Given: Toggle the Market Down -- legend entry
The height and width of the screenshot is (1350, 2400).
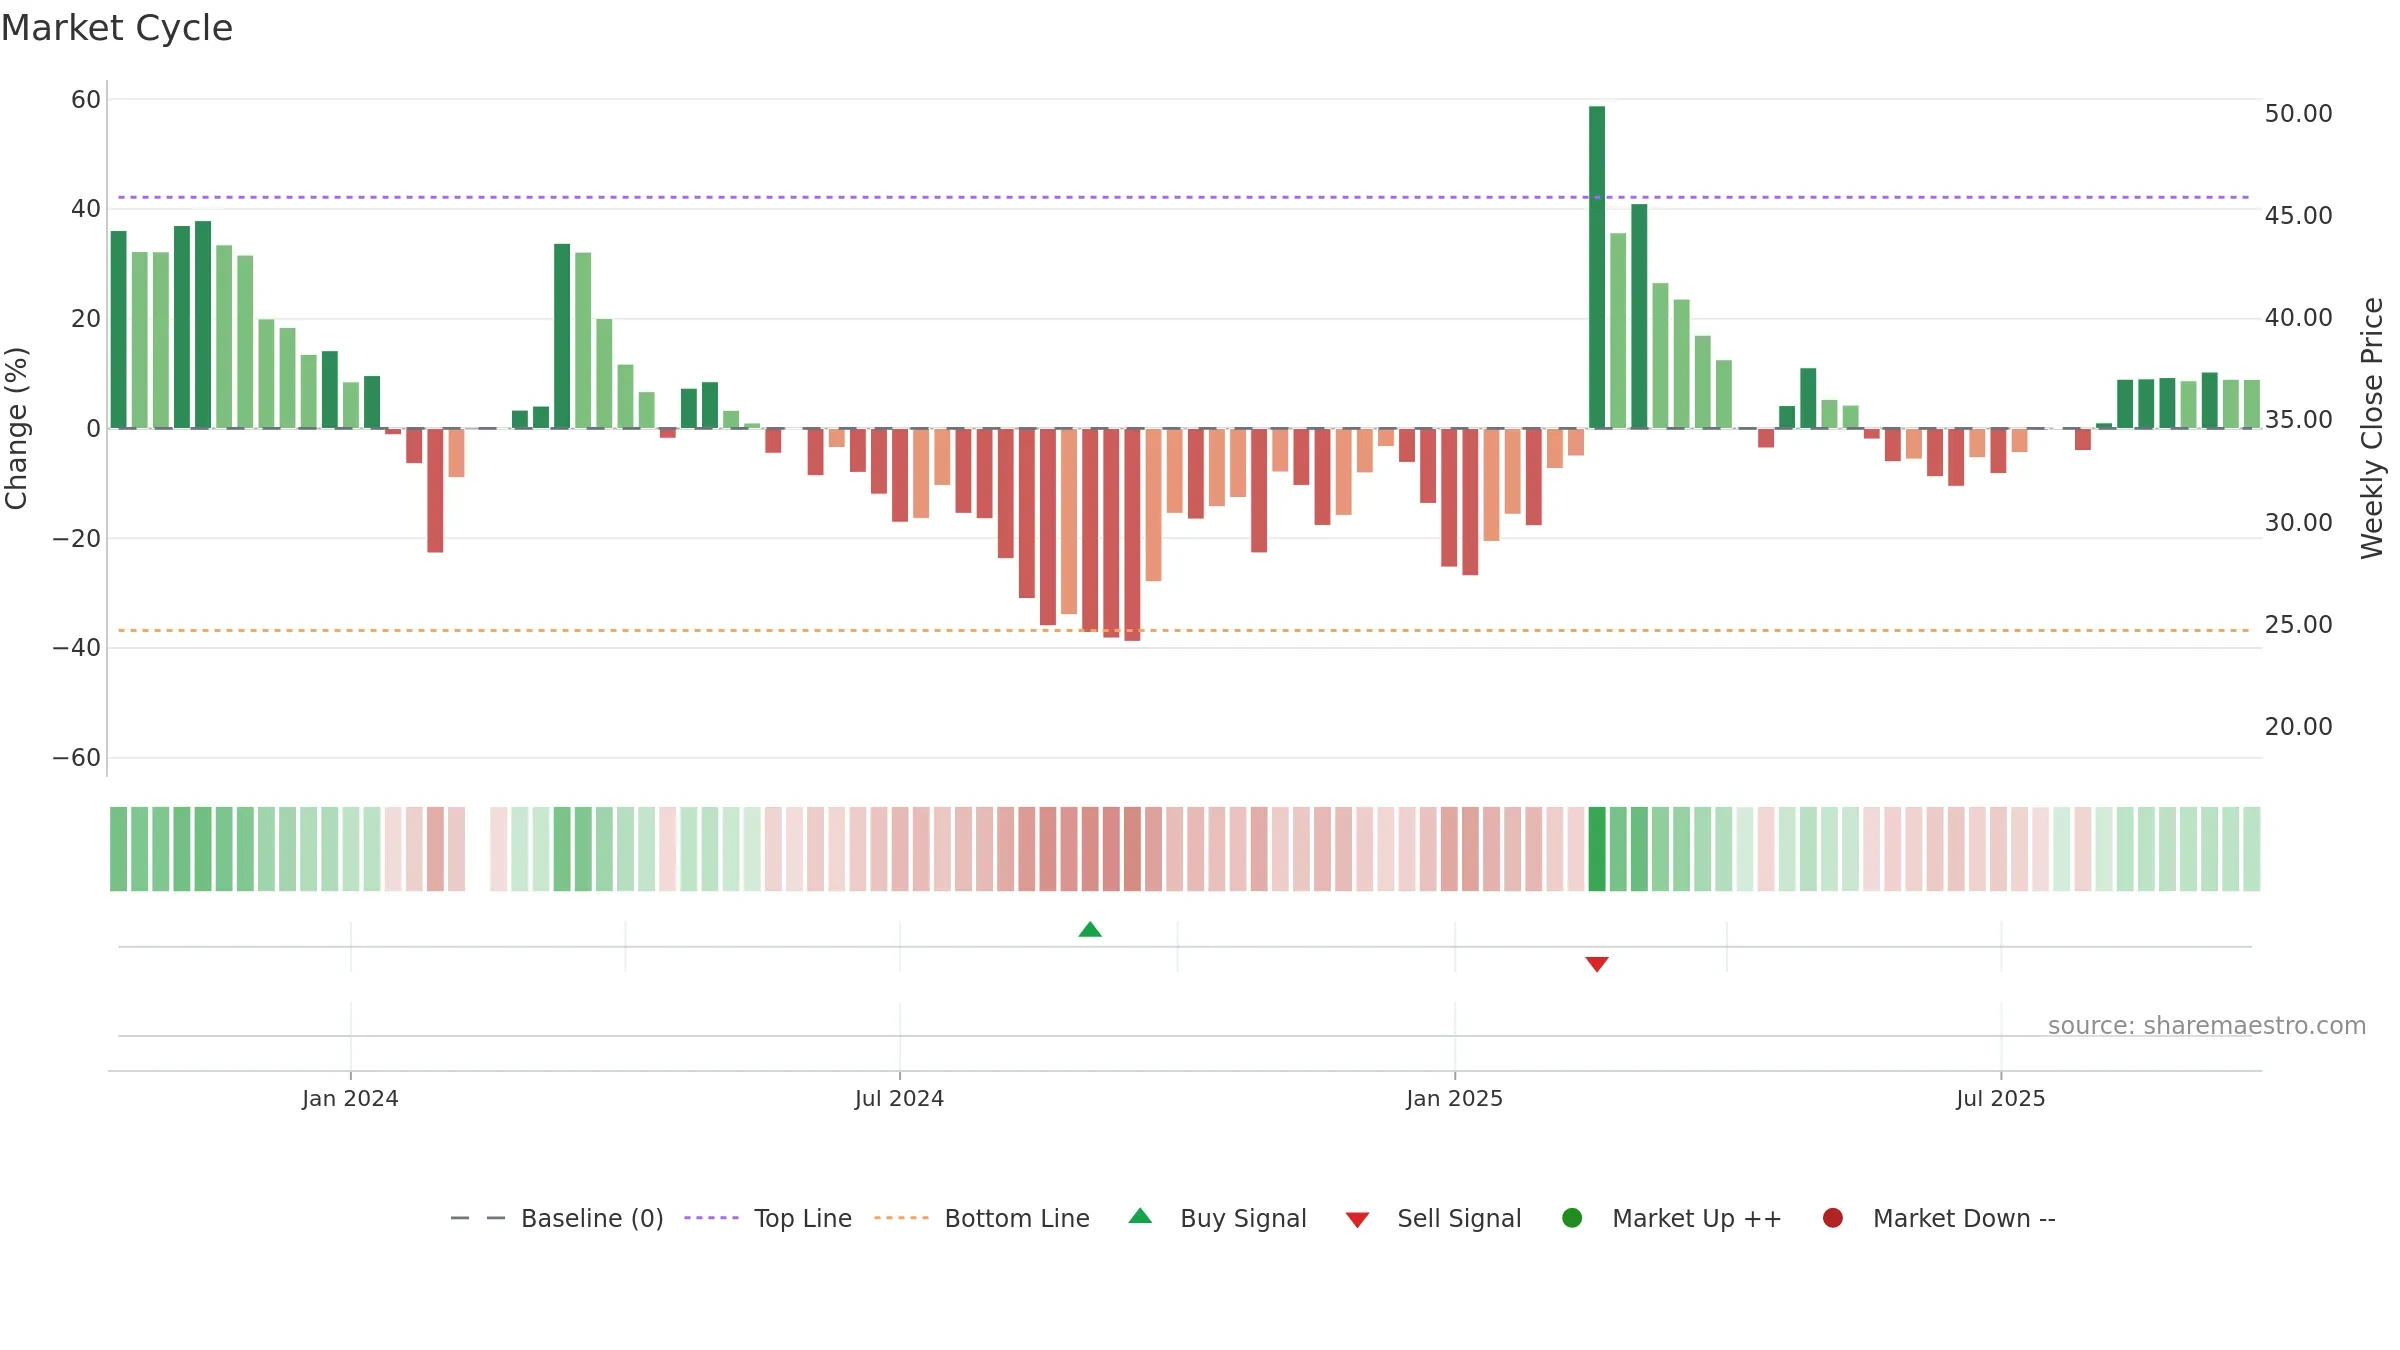Looking at the screenshot, I should pos(1939,1218).
